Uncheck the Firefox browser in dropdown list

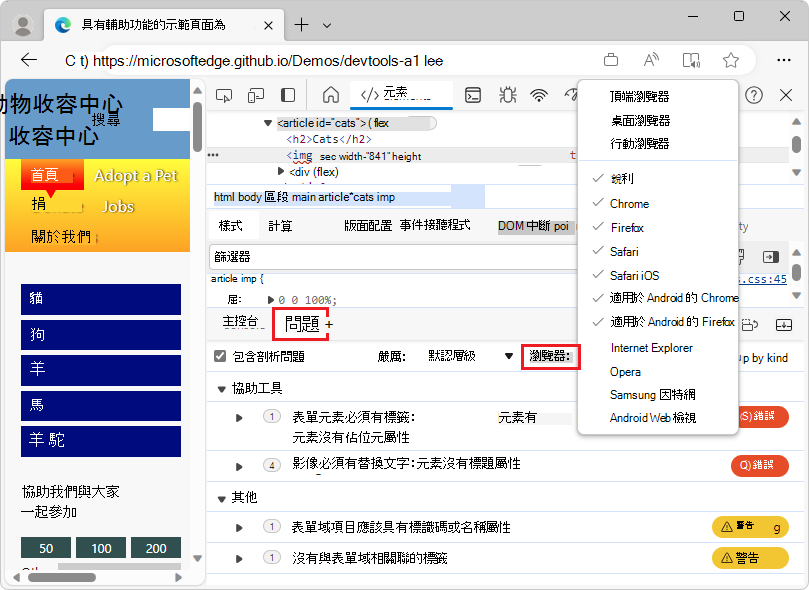pyautogui.click(x=627, y=227)
